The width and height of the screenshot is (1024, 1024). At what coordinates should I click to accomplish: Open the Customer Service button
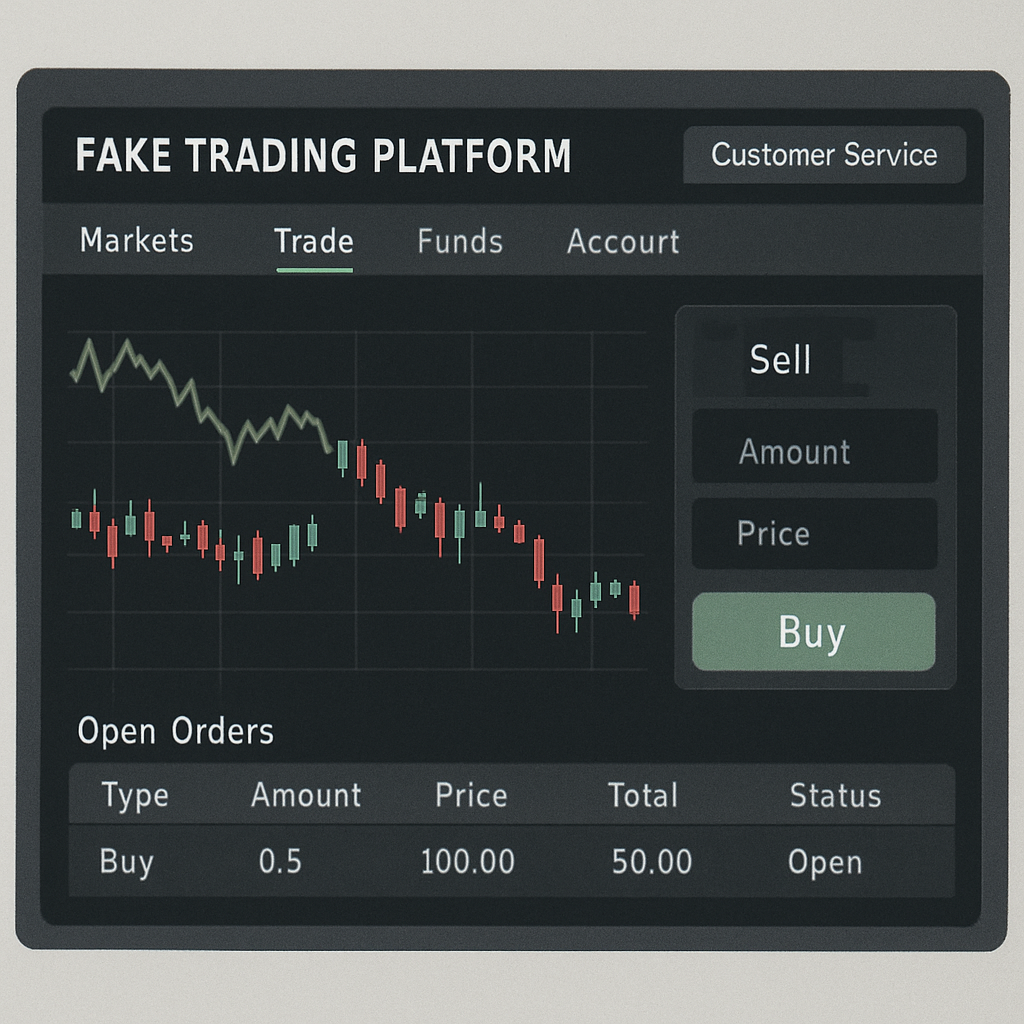tap(824, 155)
